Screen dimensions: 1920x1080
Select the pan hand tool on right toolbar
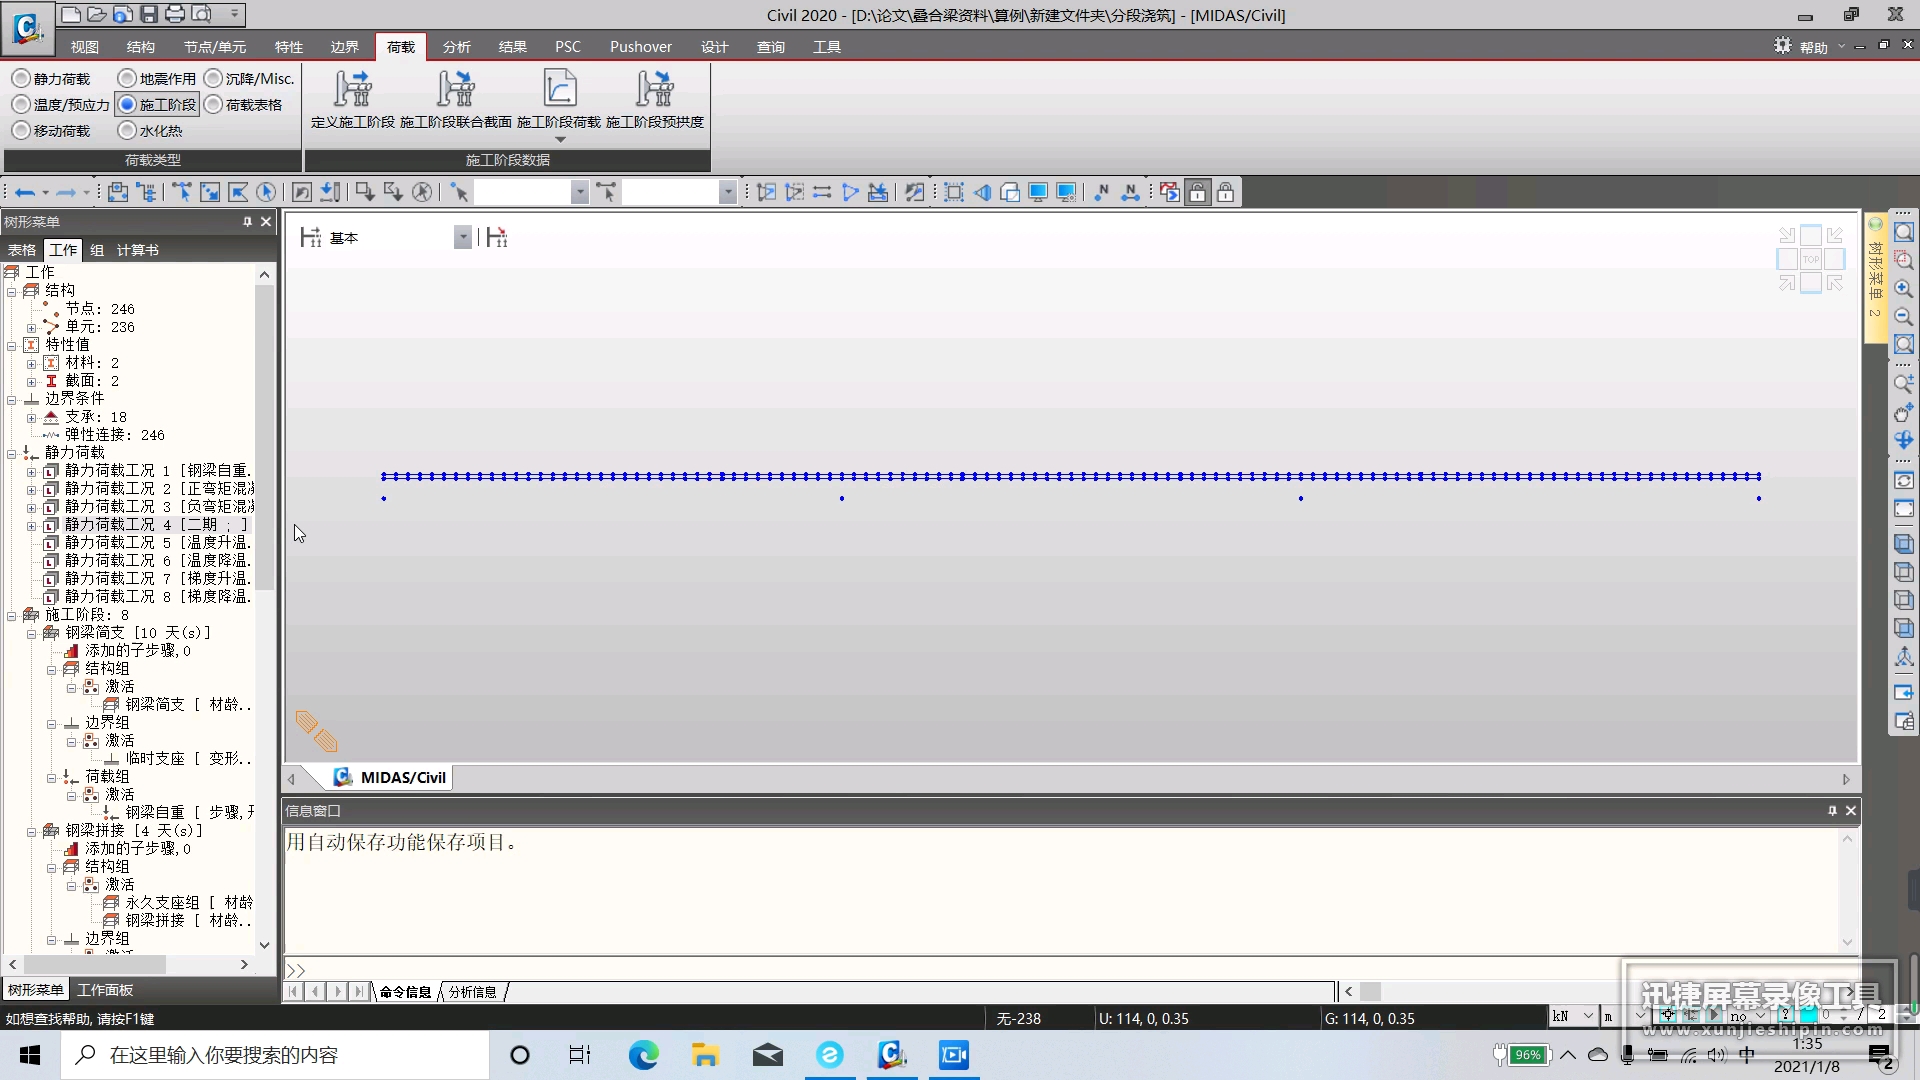1904,412
